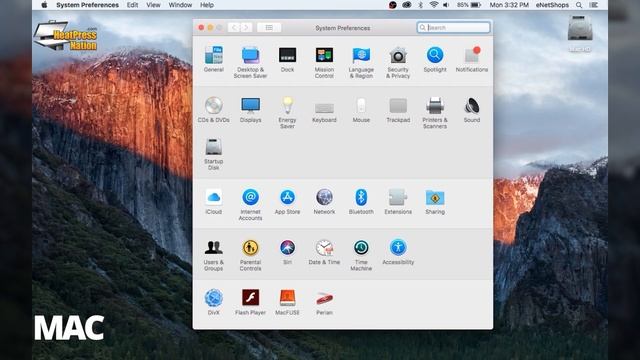Open Flash Player preference pane
The width and height of the screenshot is (640, 360).
tap(250, 302)
